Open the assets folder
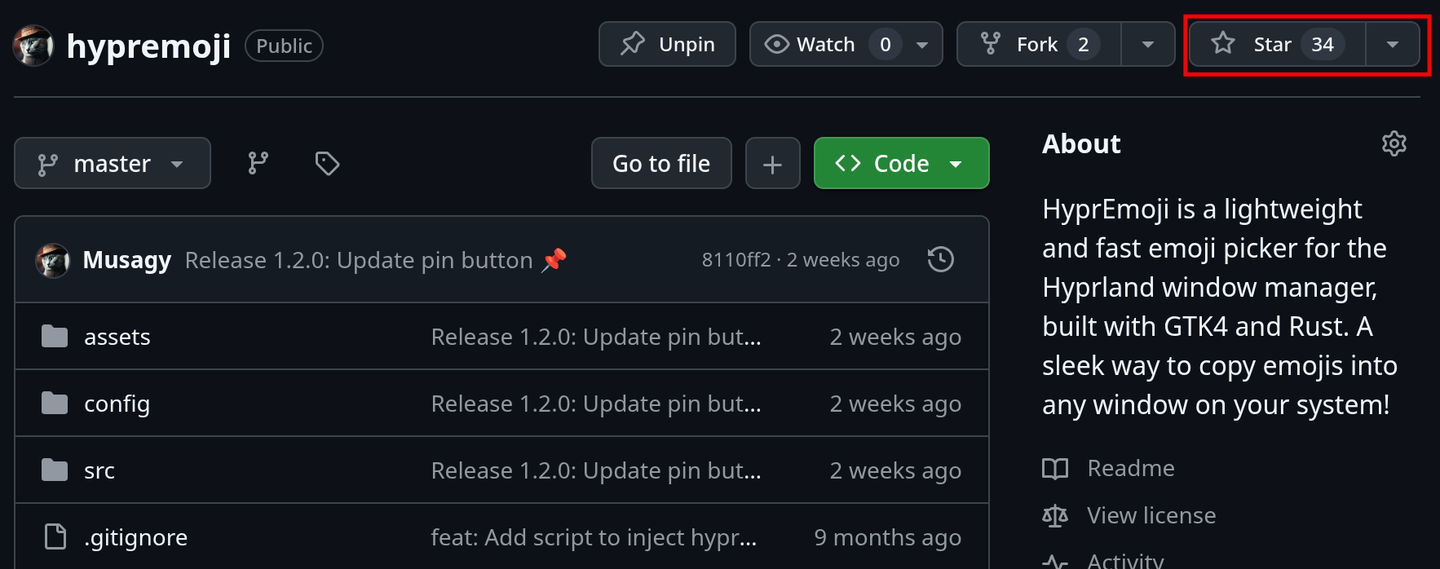The height and width of the screenshot is (569, 1440). pyautogui.click(x=117, y=337)
